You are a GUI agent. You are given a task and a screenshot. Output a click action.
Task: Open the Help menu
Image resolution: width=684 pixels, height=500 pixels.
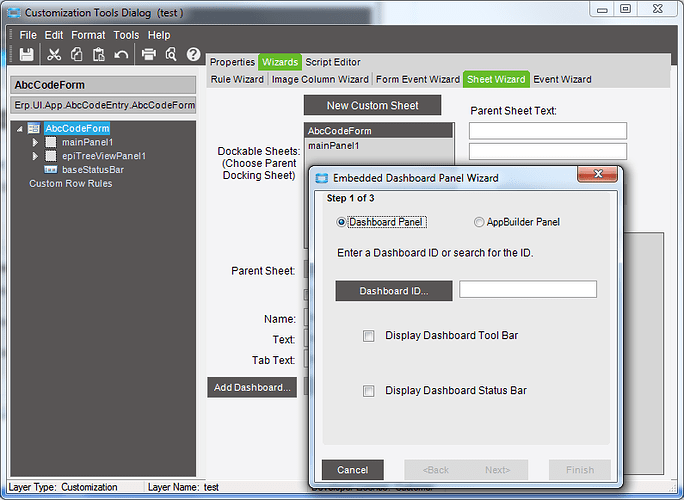159,35
